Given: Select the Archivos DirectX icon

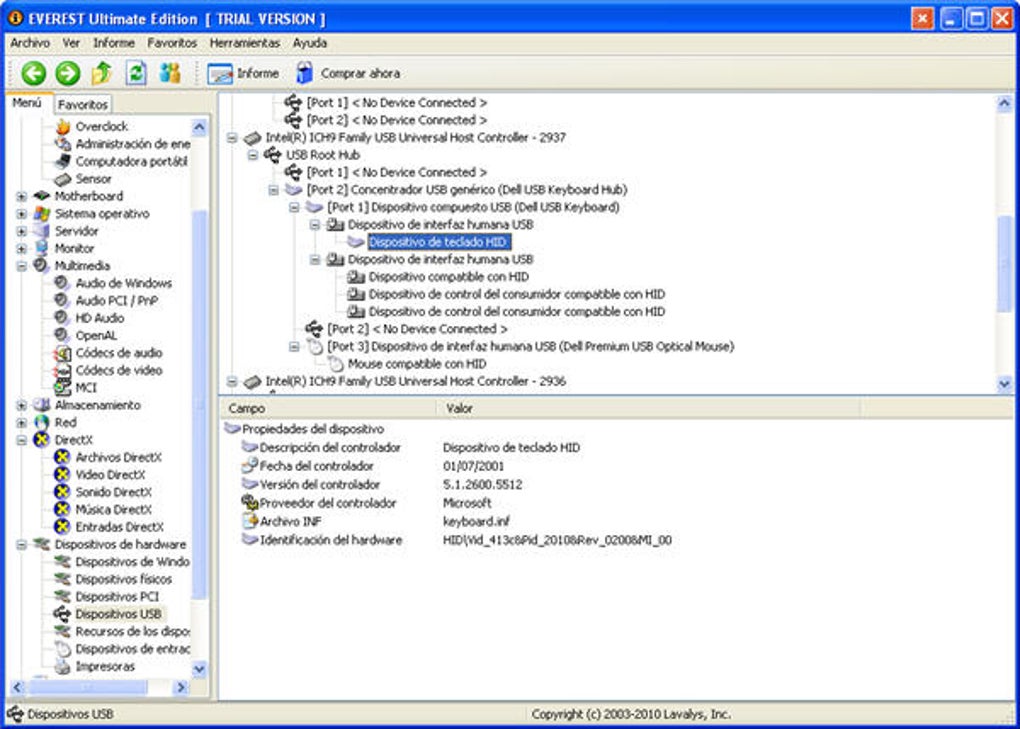Looking at the screenshot, I should click(x=63, y=457).
